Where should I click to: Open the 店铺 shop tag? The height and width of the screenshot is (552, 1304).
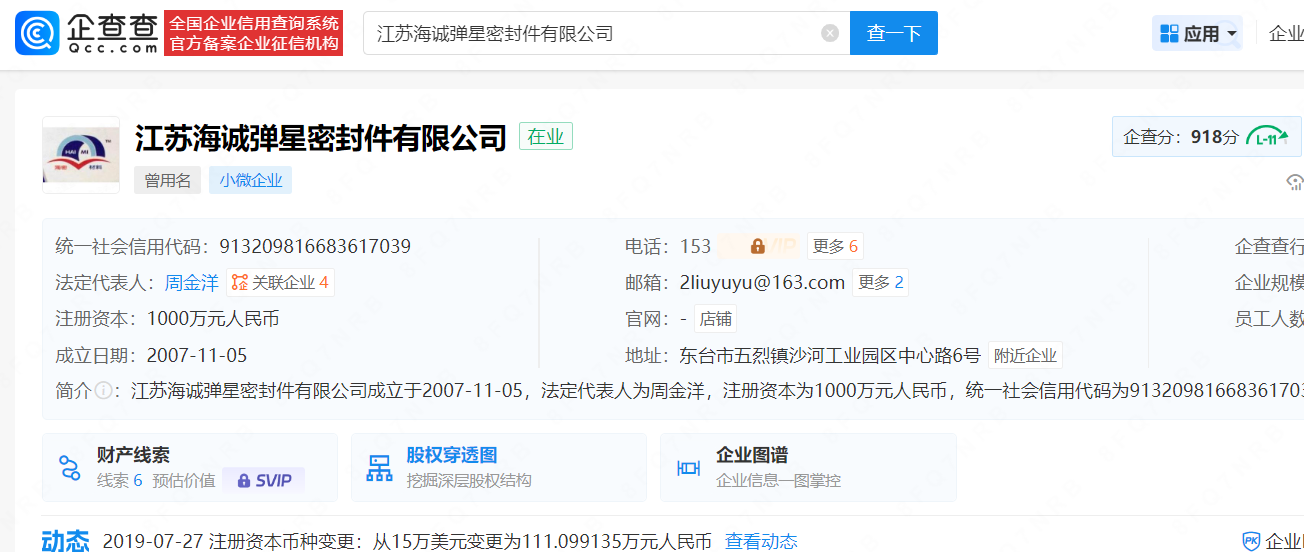pyautogui.click(x=715, y=319)
